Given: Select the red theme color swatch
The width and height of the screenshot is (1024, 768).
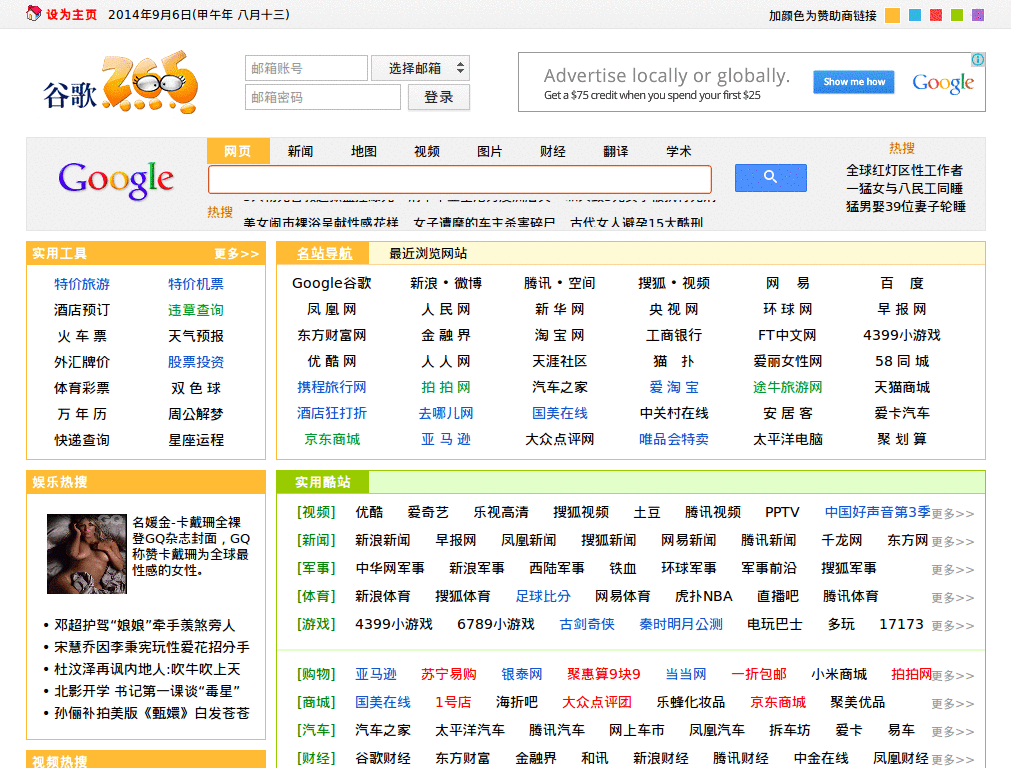Looking at the screenshot, I should click(936, 15).
